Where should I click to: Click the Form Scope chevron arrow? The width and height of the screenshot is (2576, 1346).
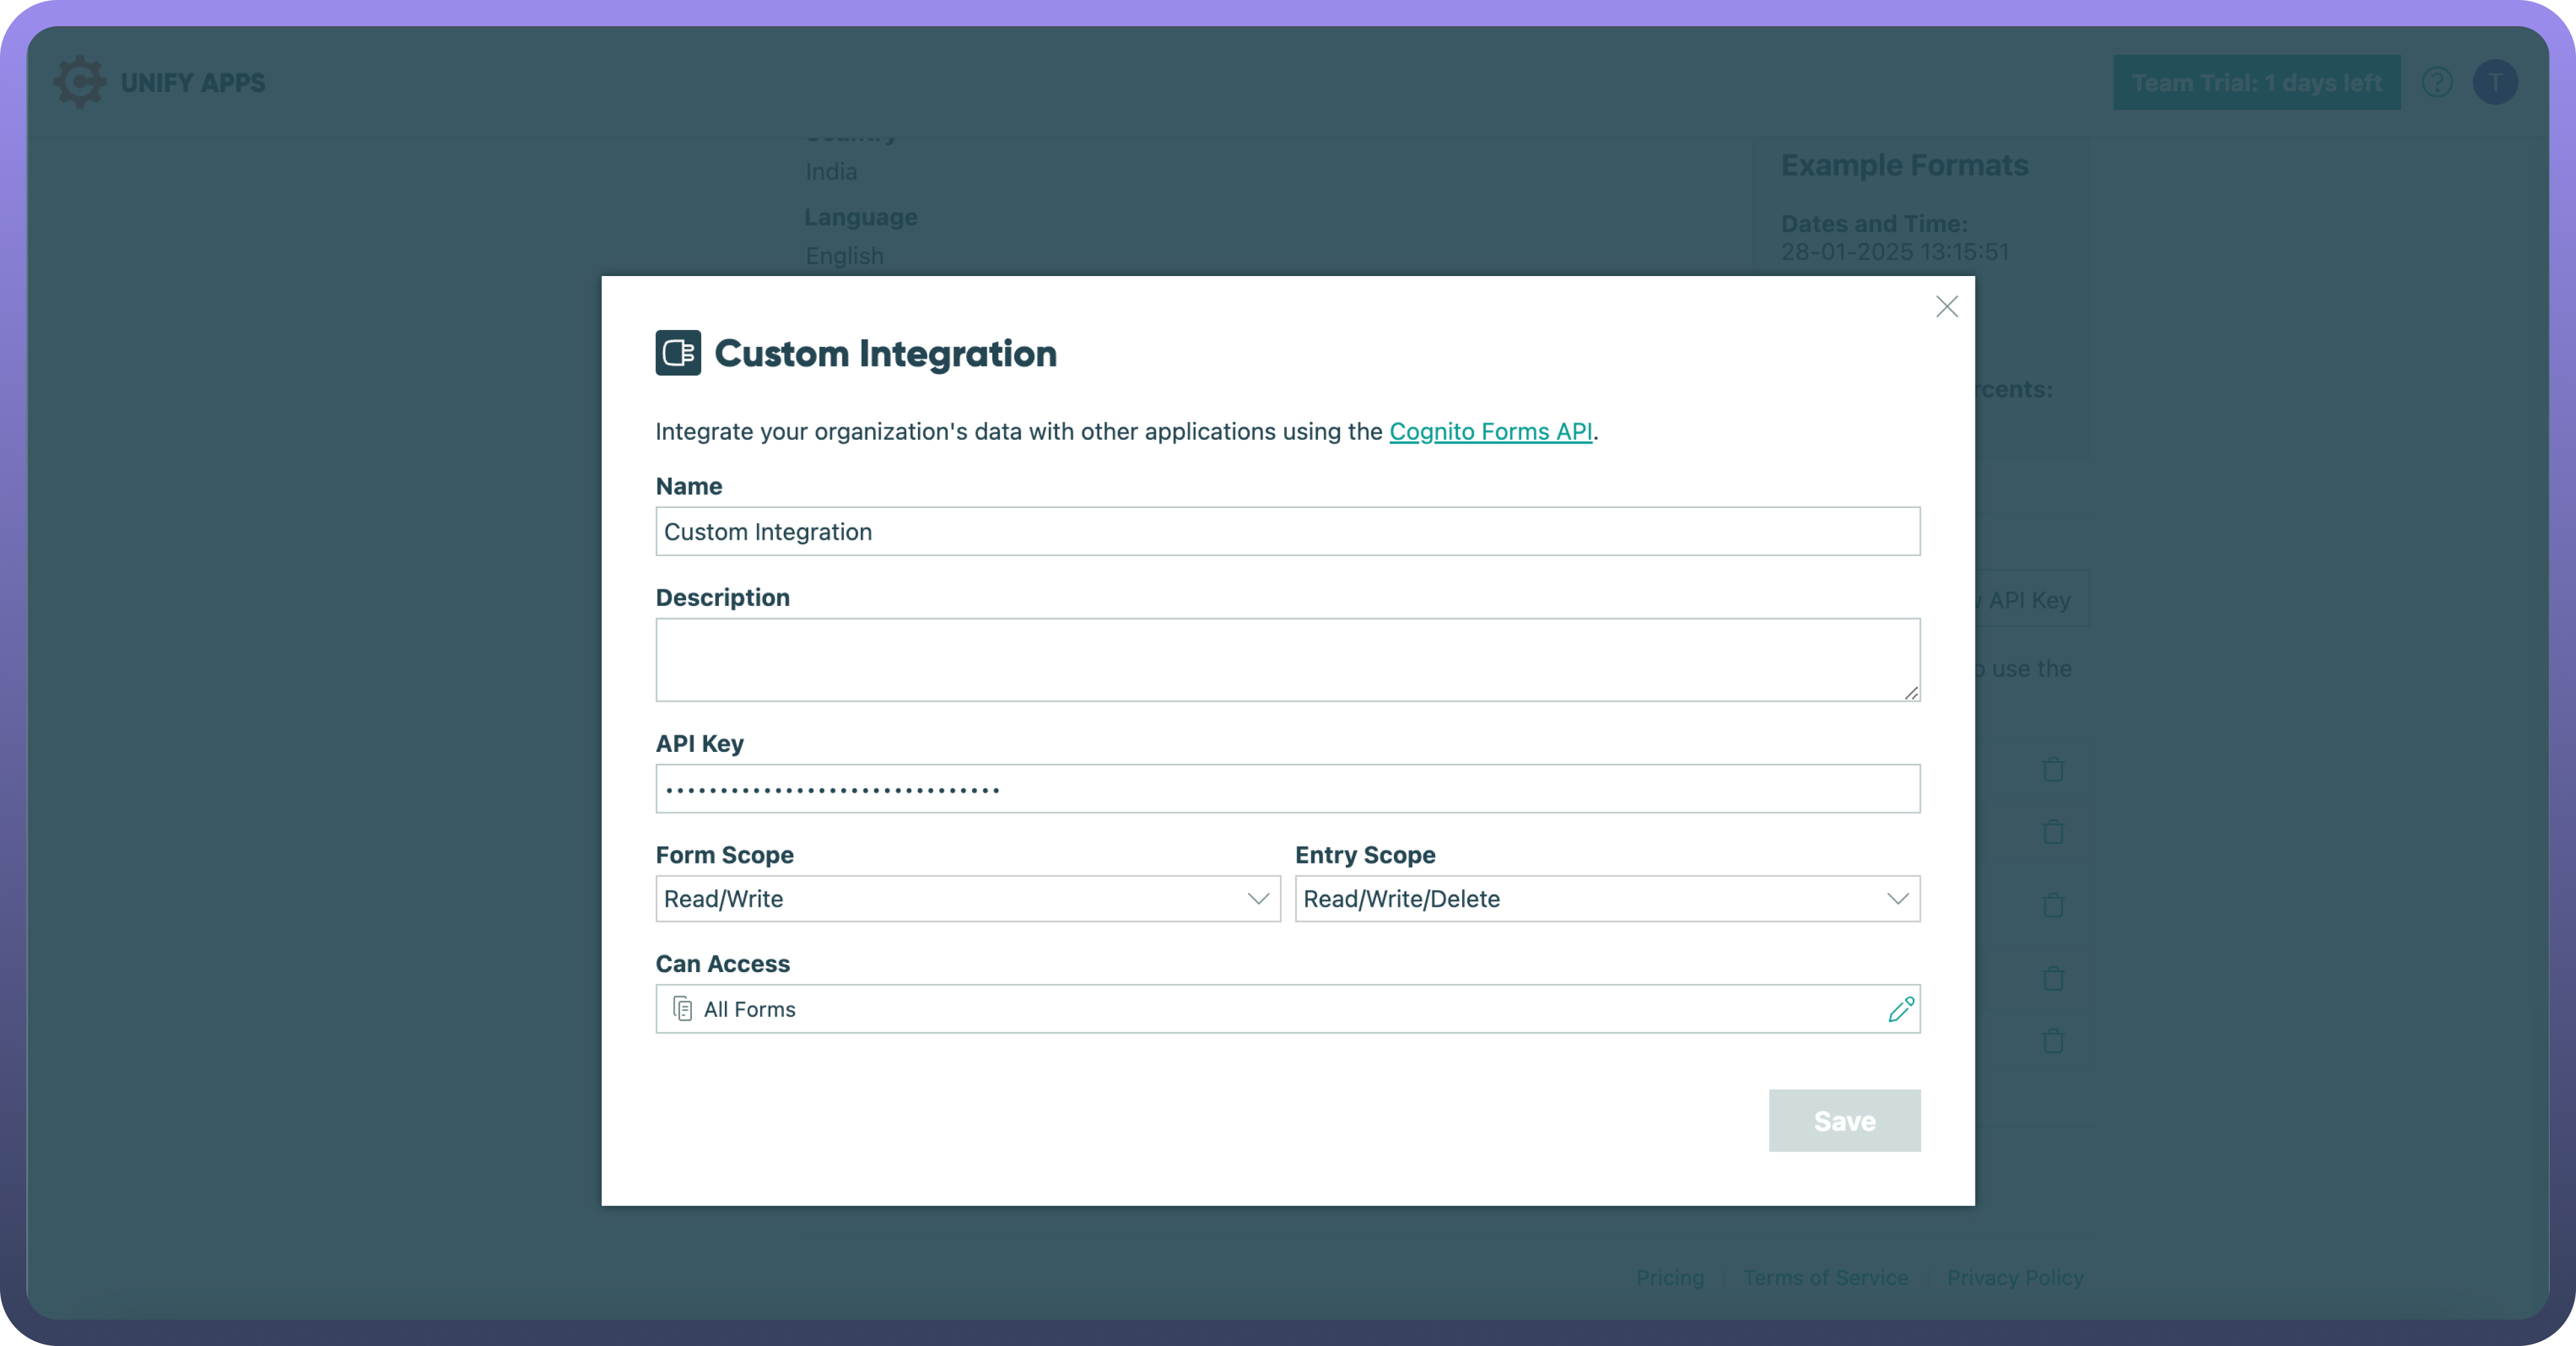1258,899
